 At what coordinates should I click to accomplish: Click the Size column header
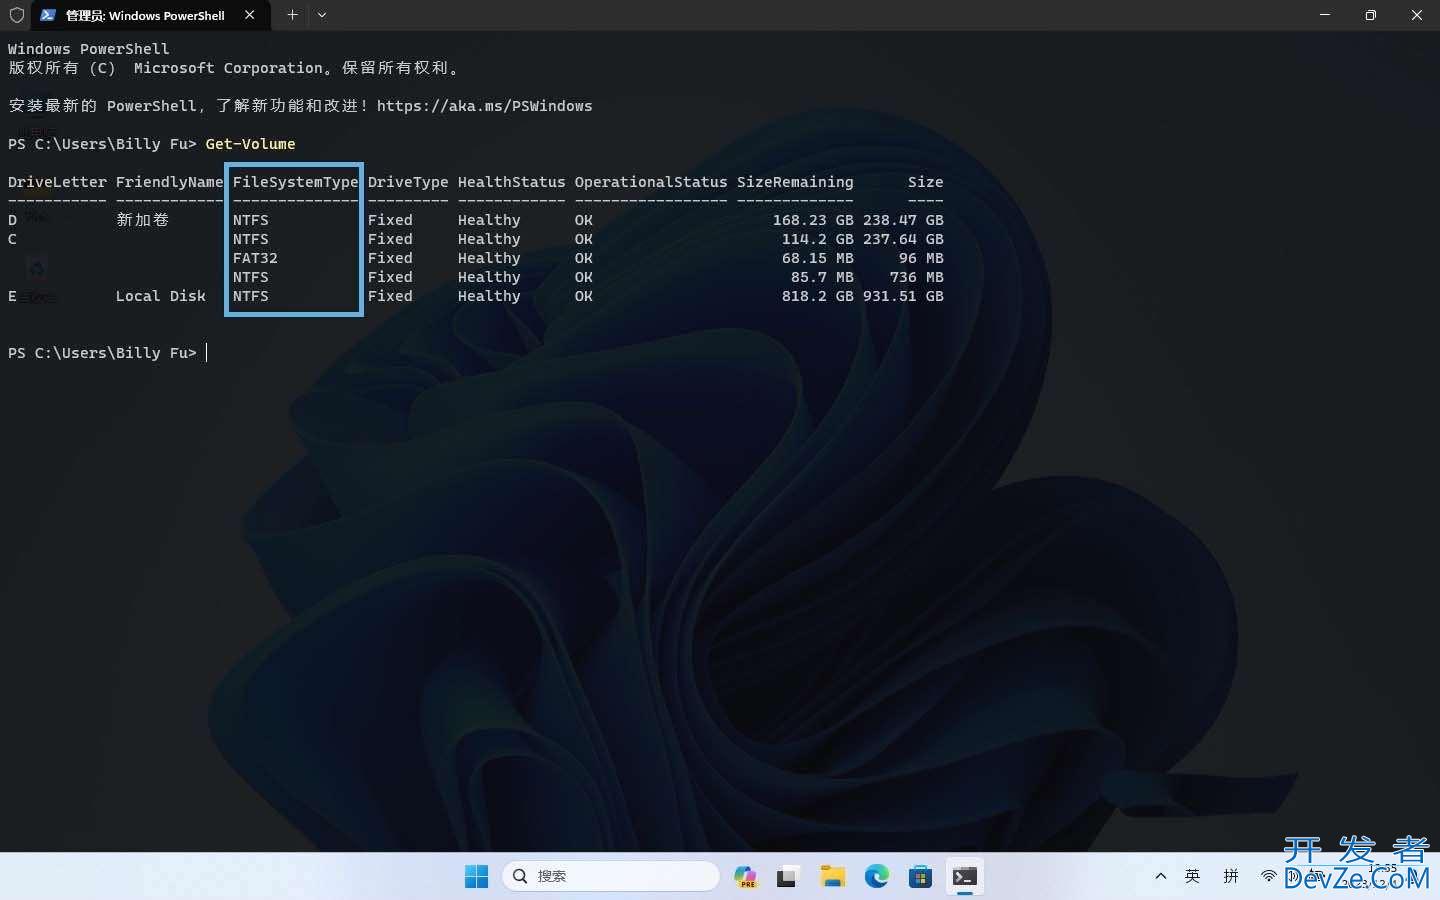tap(925, 182)
